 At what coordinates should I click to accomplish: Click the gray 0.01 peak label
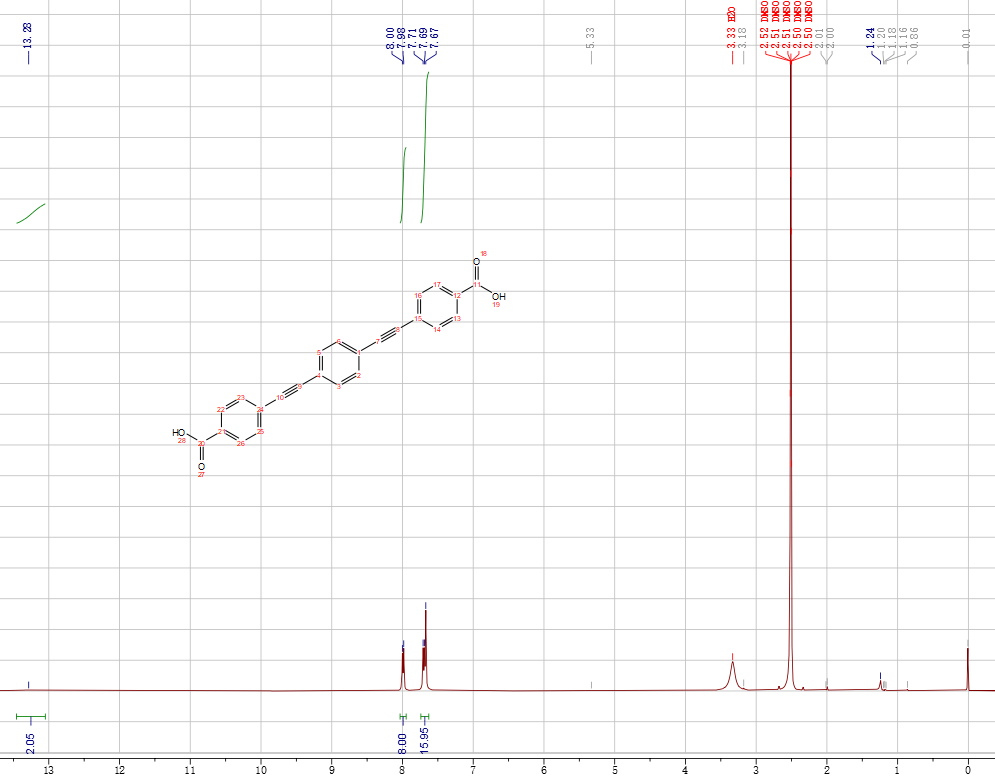[967, 38]
